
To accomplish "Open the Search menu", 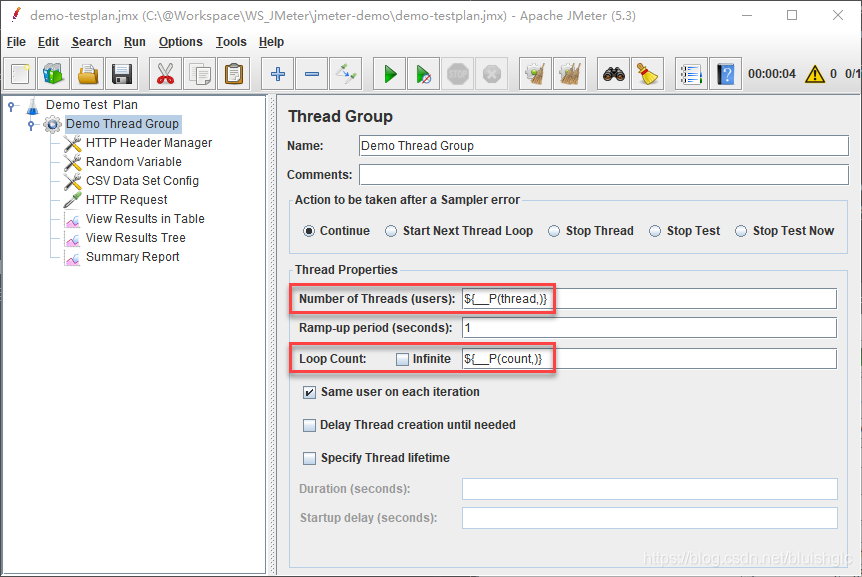I will pyautogui.click(x=91, y=42).
